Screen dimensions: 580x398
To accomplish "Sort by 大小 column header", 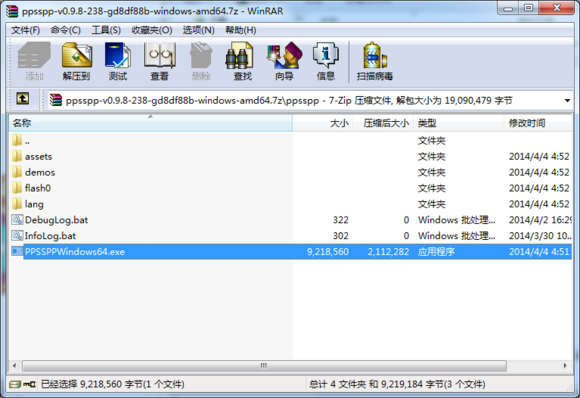I will click(x=323, y=123).
